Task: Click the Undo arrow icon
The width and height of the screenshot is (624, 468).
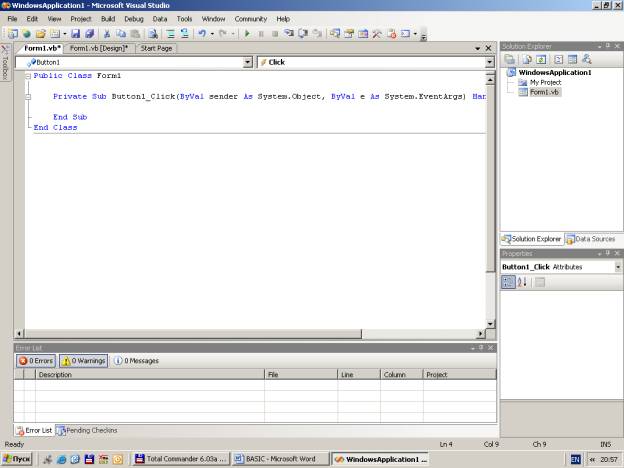Action: (x=202, y=34)
